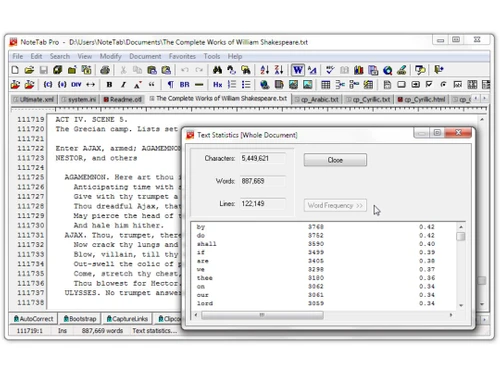Open the Search menu
The width and height of the screenshot is (500, 375).
tap(60, 56)
